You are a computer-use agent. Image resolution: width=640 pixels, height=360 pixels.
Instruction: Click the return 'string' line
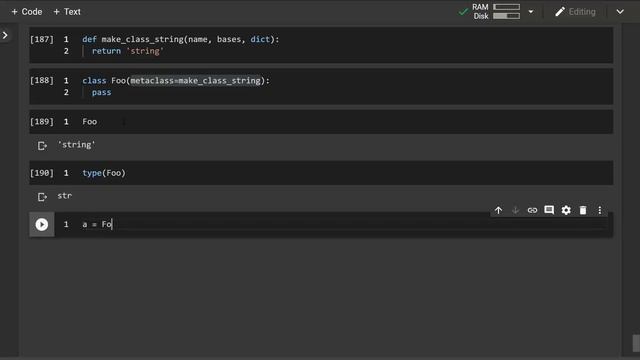click(127, 51)
